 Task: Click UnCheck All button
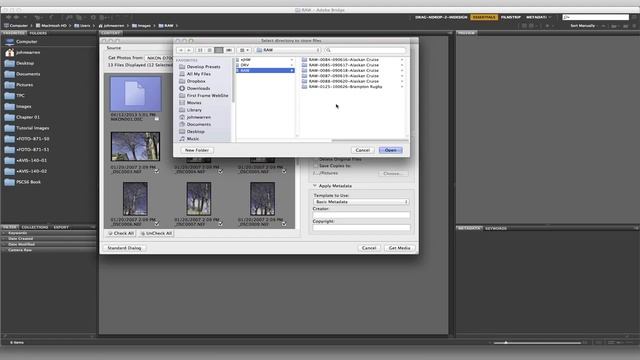pos(156,233)
